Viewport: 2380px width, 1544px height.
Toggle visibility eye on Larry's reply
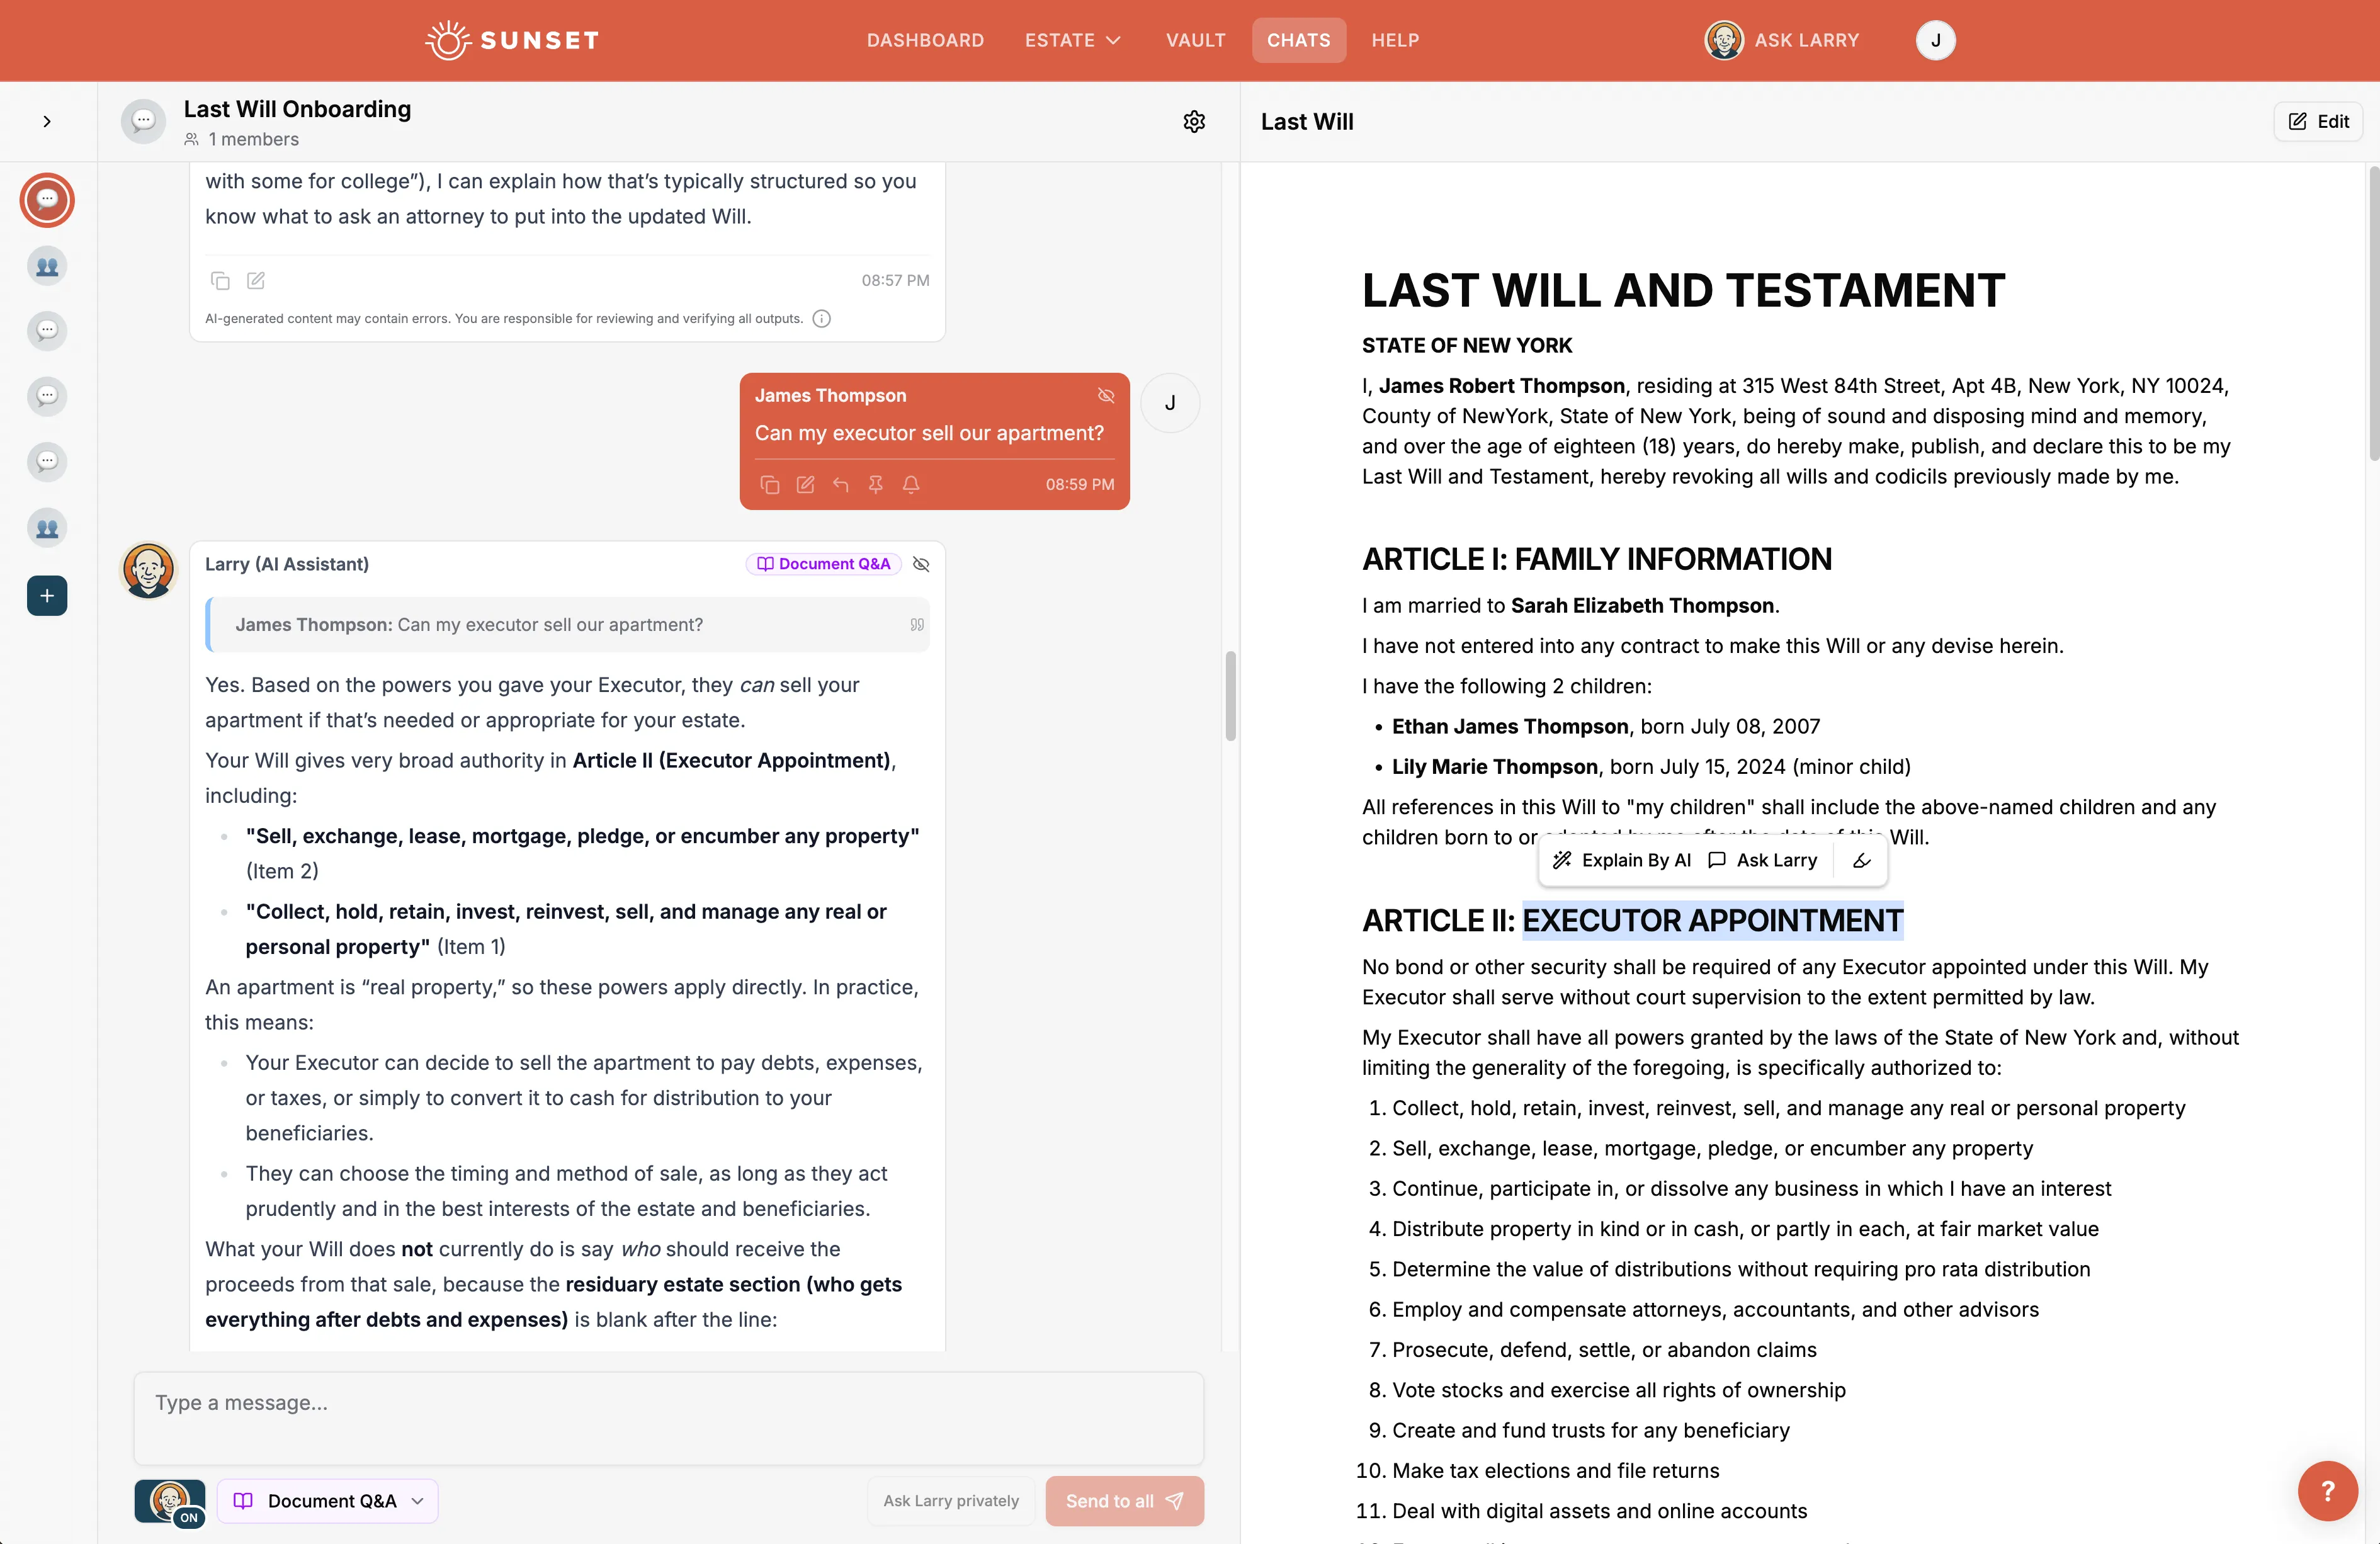point(921,564)
